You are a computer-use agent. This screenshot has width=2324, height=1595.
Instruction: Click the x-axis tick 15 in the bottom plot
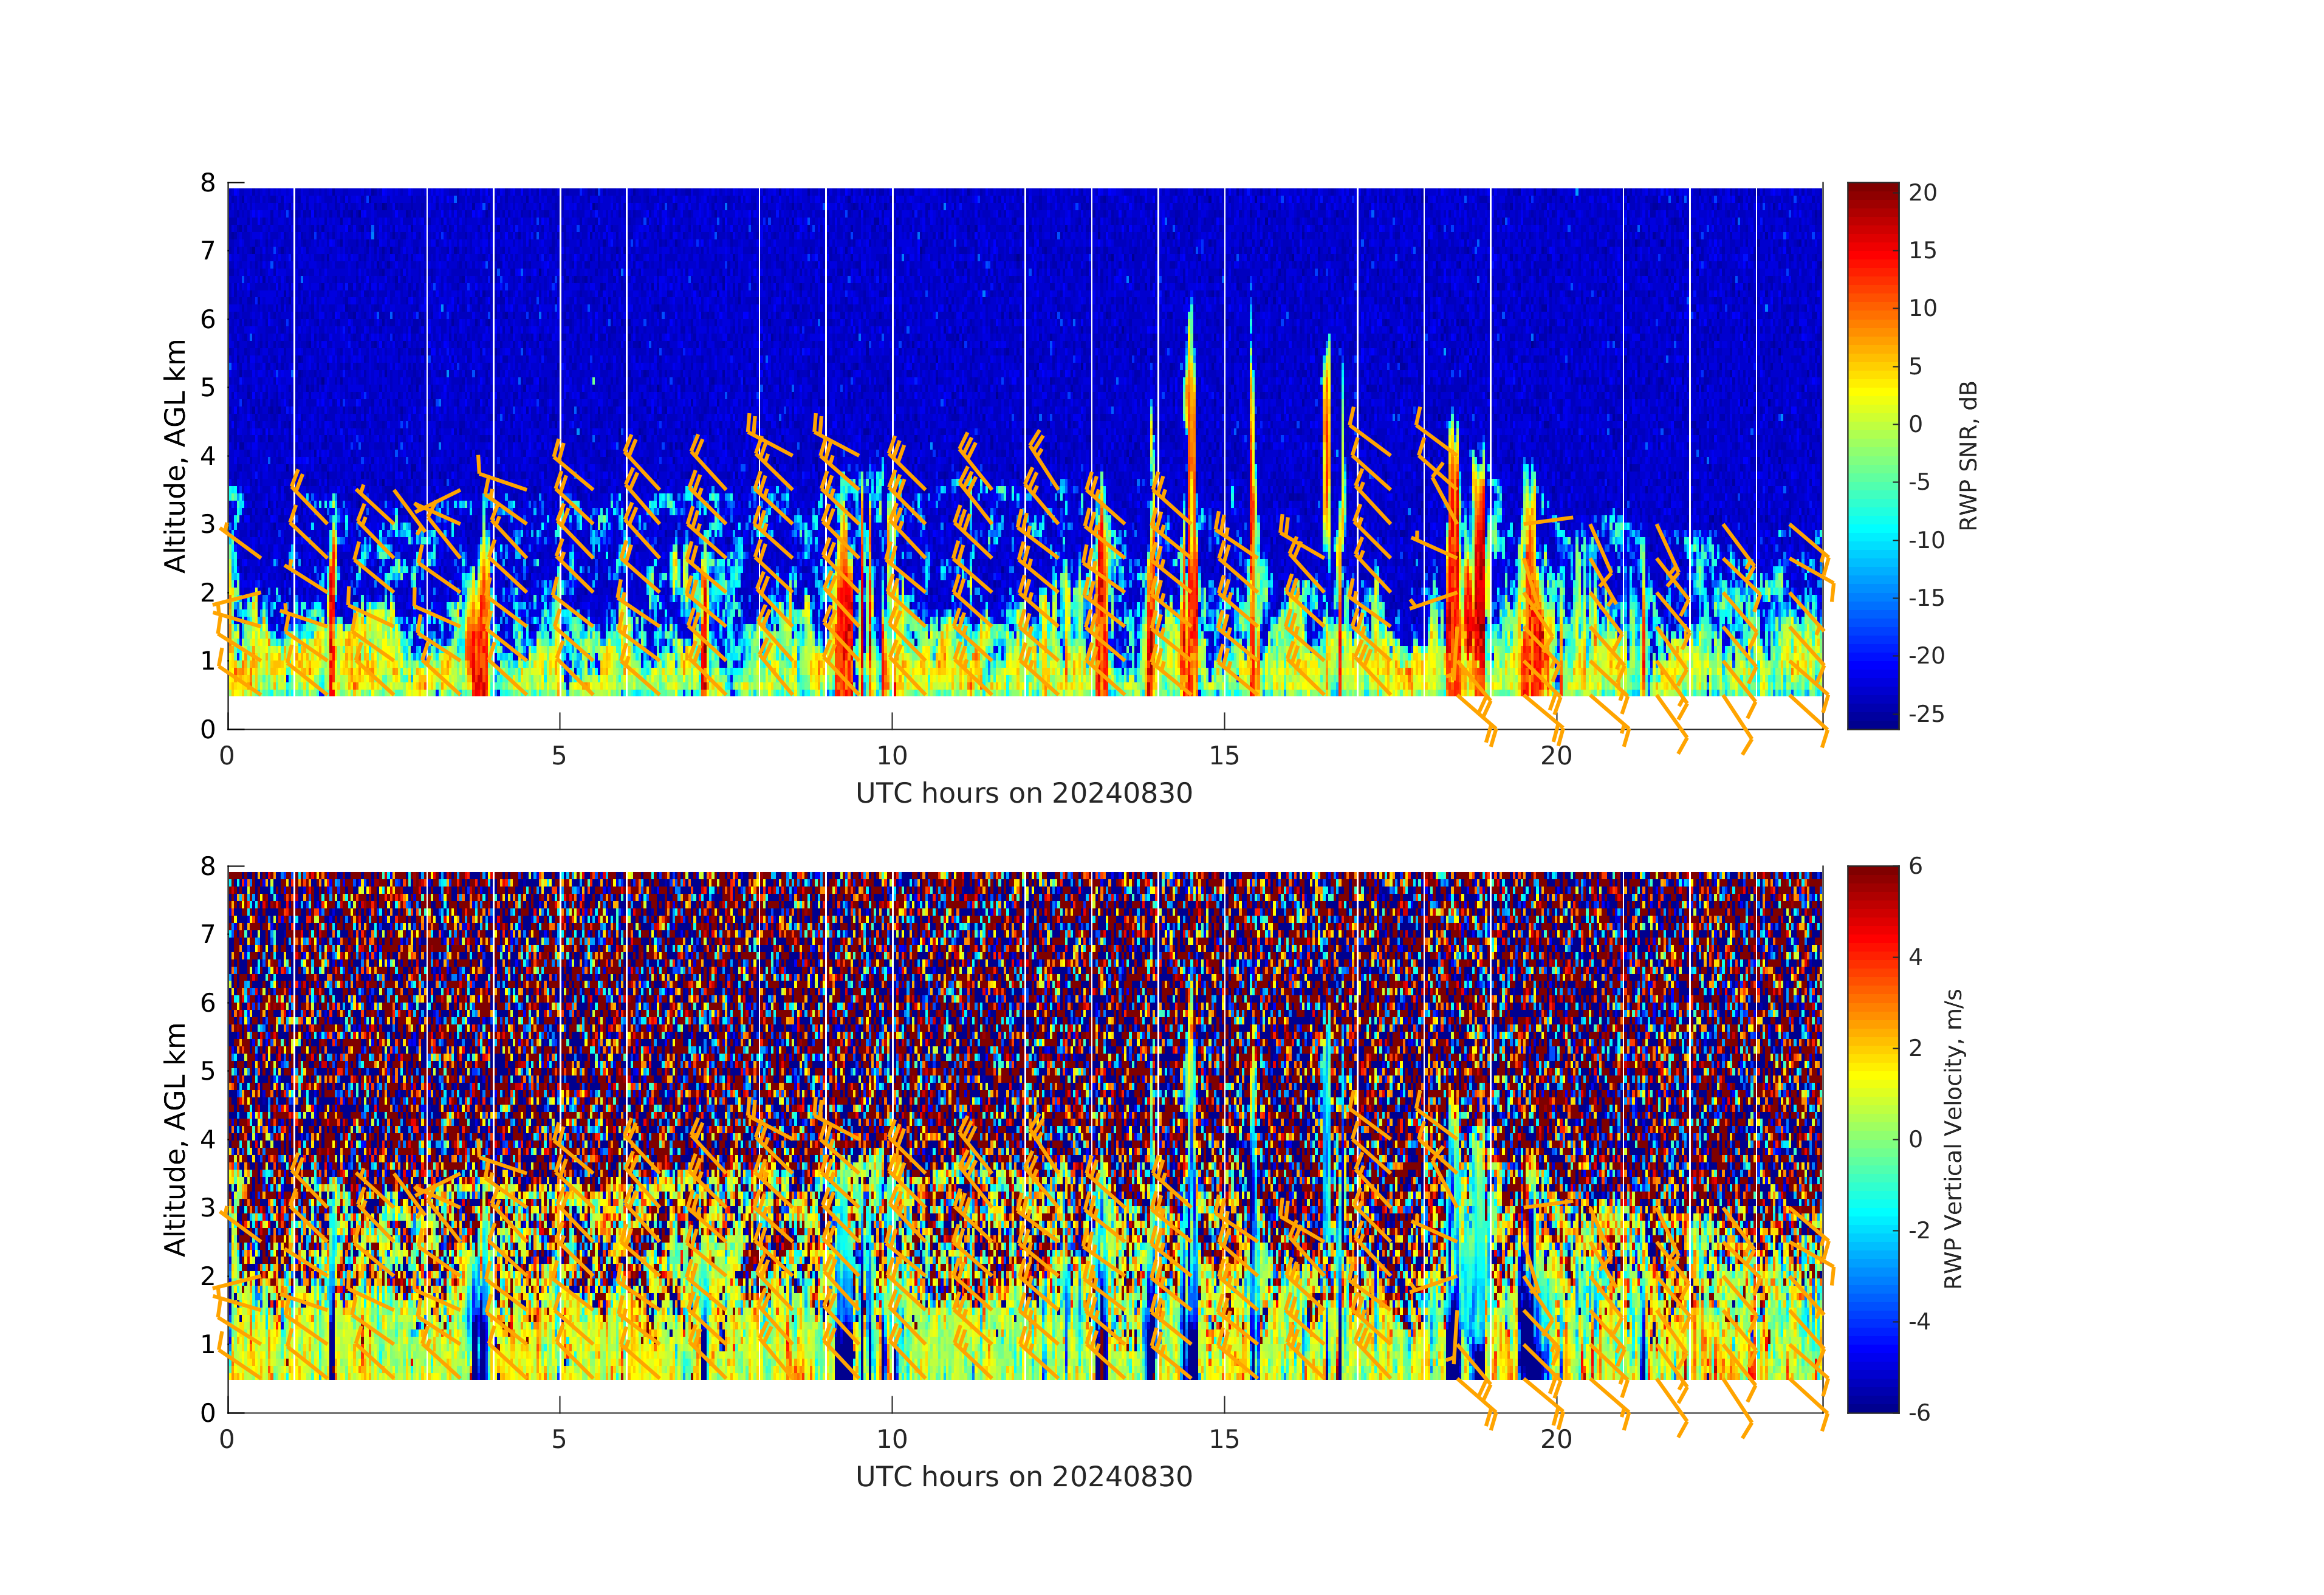tap(1224, 1440)
